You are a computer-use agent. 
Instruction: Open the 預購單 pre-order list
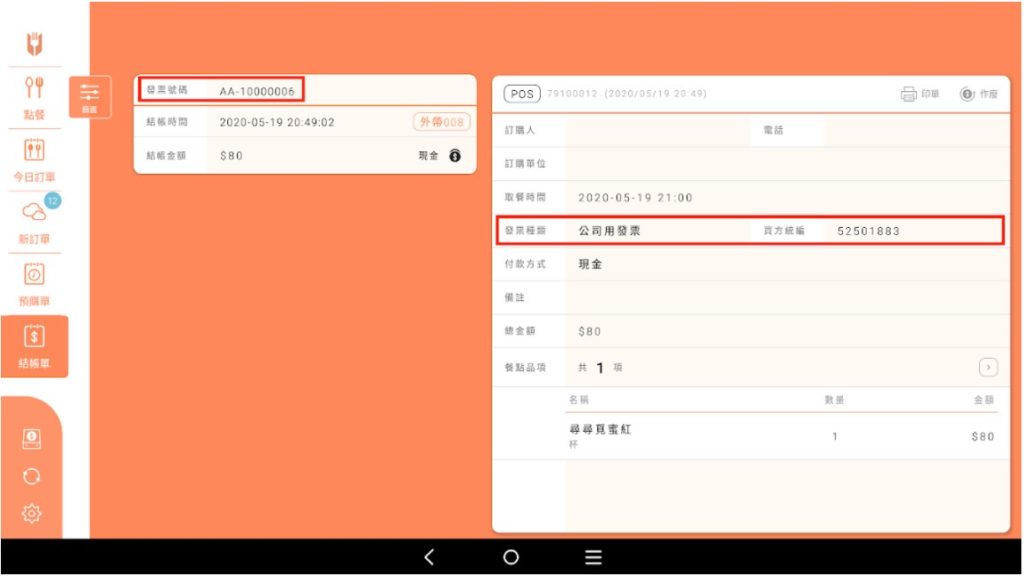pyautogui.click(x=34, y=284)
